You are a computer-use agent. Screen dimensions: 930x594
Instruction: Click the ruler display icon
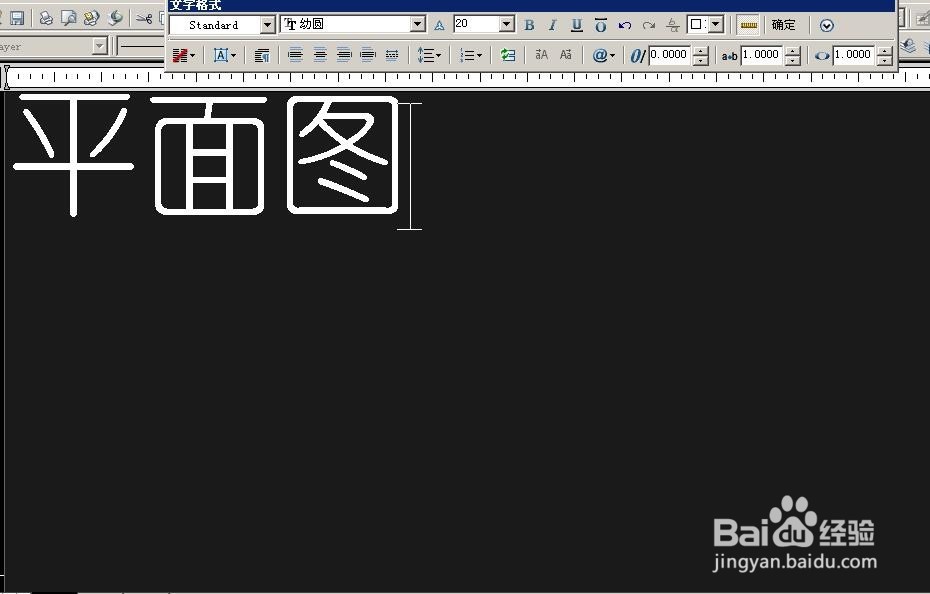747,25
